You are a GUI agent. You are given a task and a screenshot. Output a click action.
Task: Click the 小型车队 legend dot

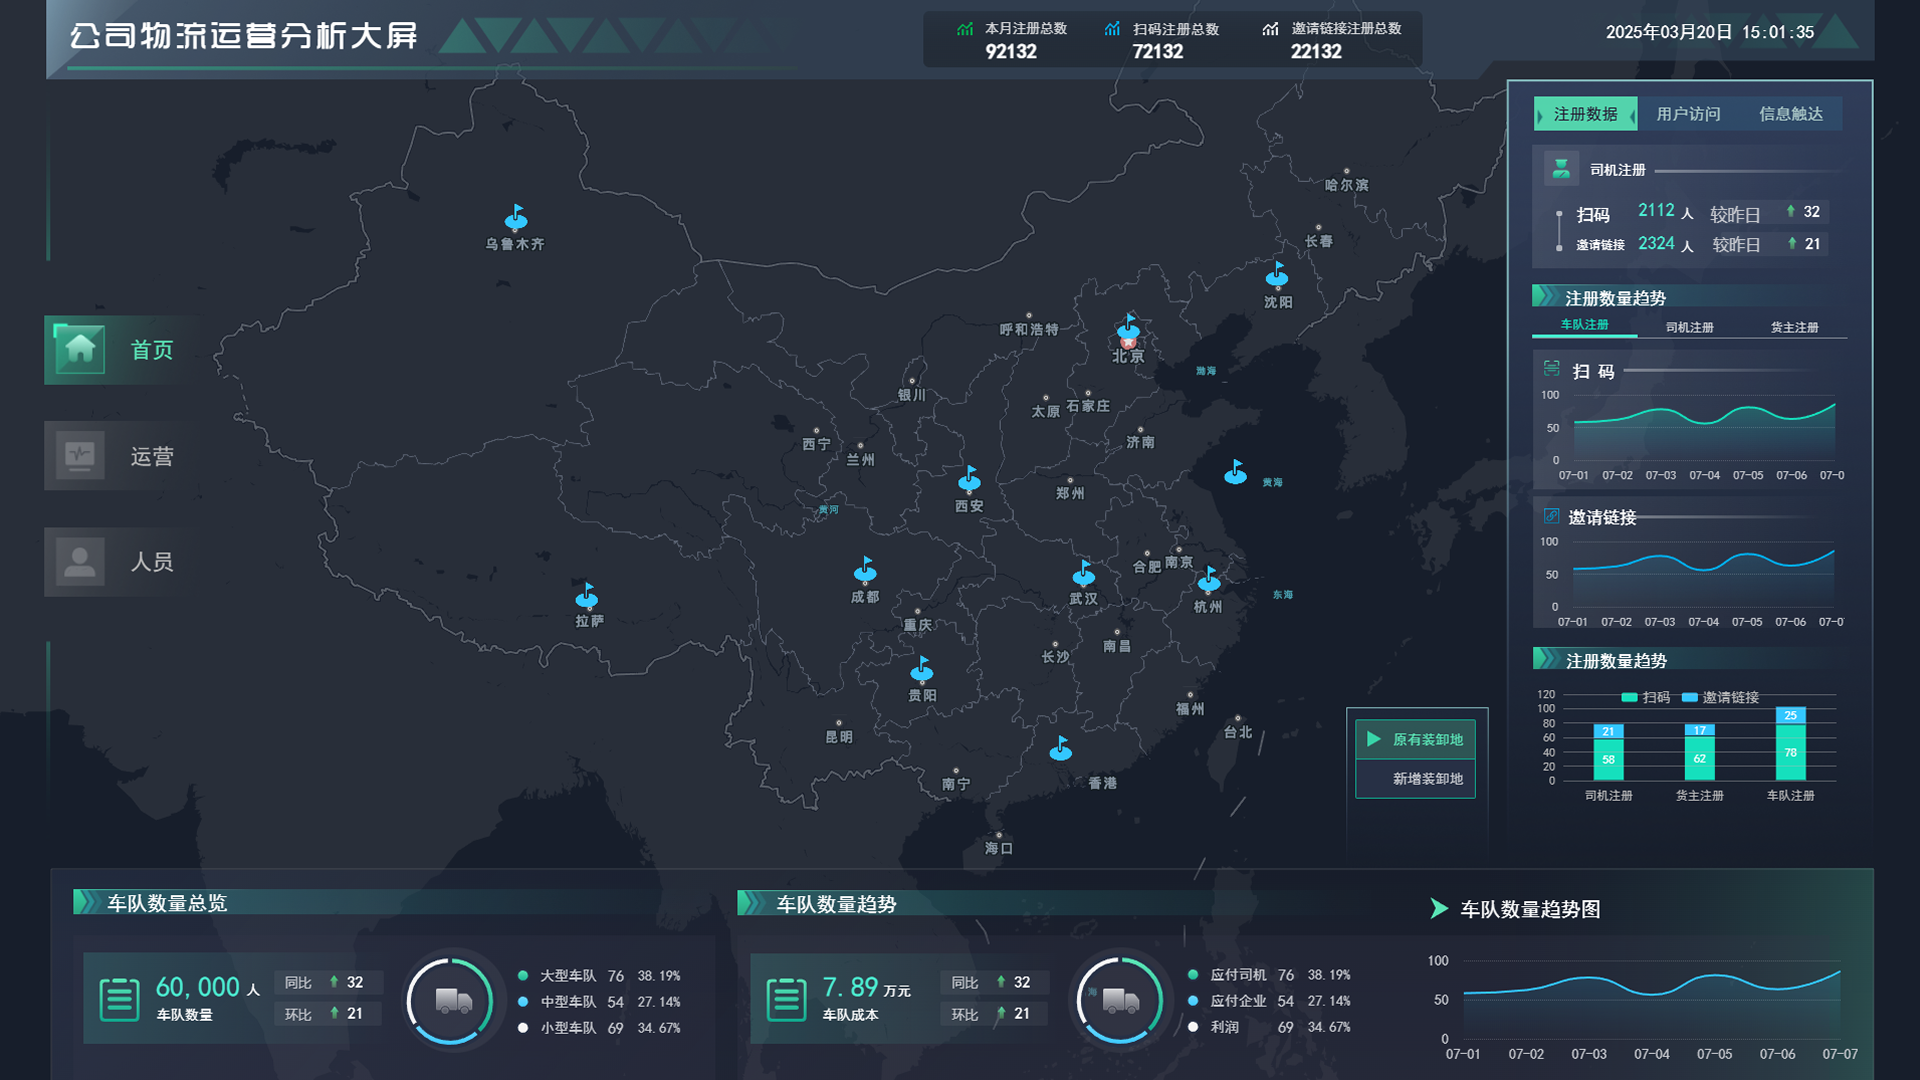tap(523, 1027)
